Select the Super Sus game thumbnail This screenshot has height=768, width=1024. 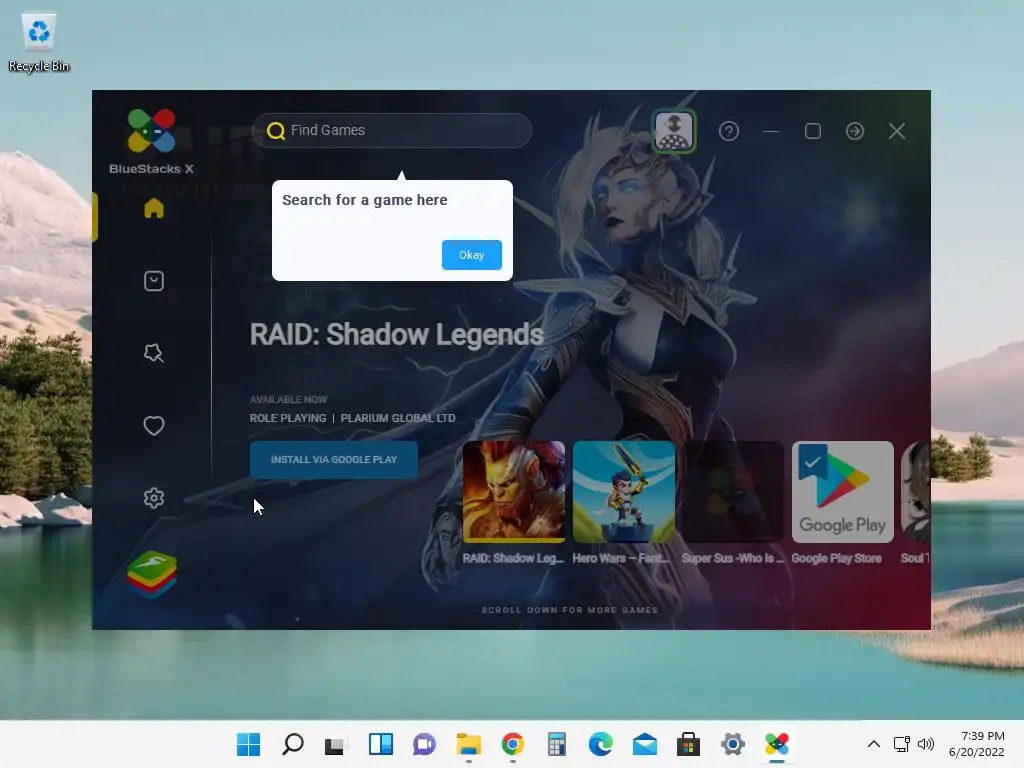coord(733,492)
